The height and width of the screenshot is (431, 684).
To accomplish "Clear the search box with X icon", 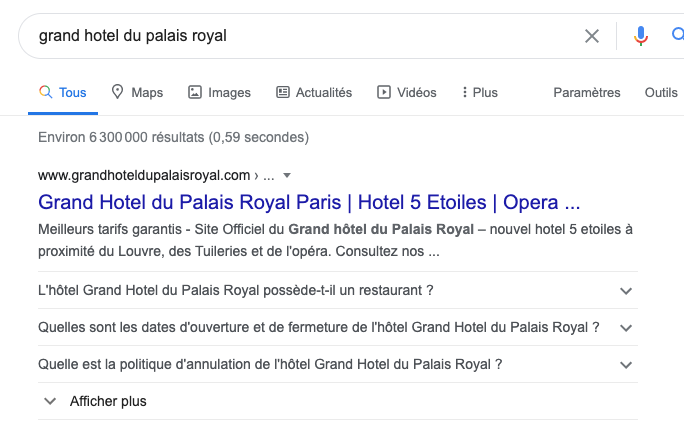I will tap(592, 36).
